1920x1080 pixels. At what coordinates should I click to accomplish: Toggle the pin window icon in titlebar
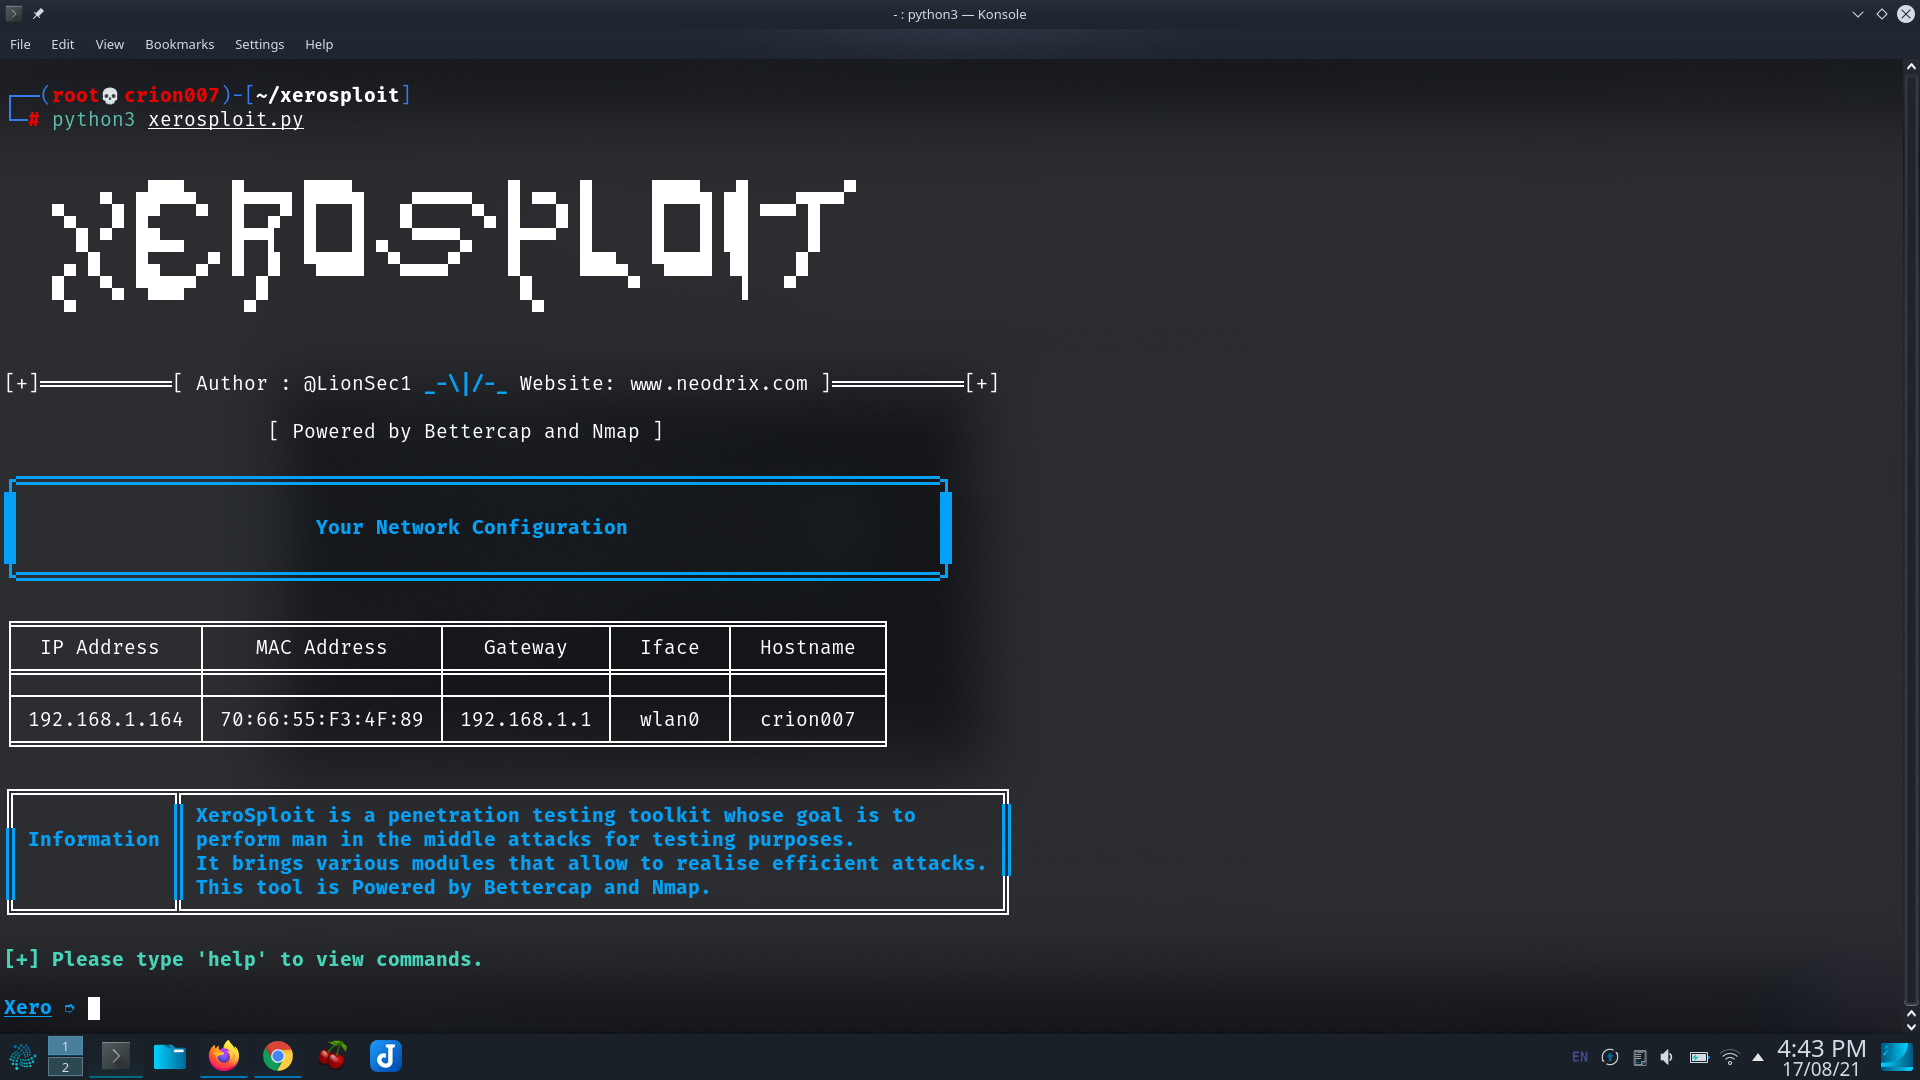pyautogui.click(x=38, y=14)
